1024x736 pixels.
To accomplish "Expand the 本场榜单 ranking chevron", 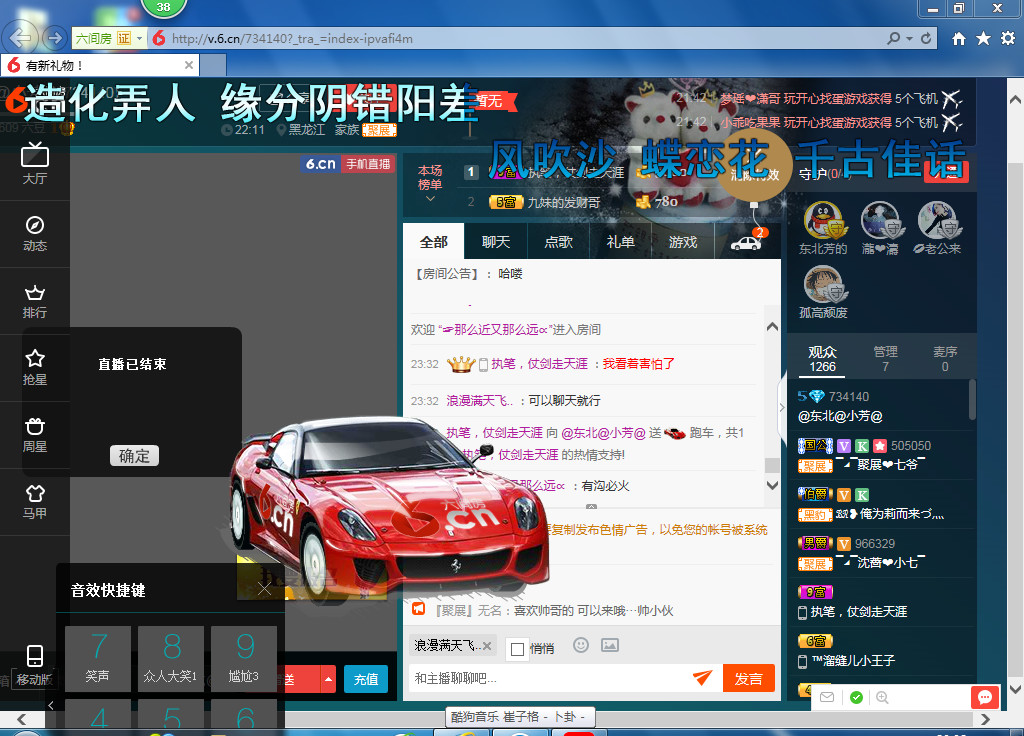I will pos(430,199).
